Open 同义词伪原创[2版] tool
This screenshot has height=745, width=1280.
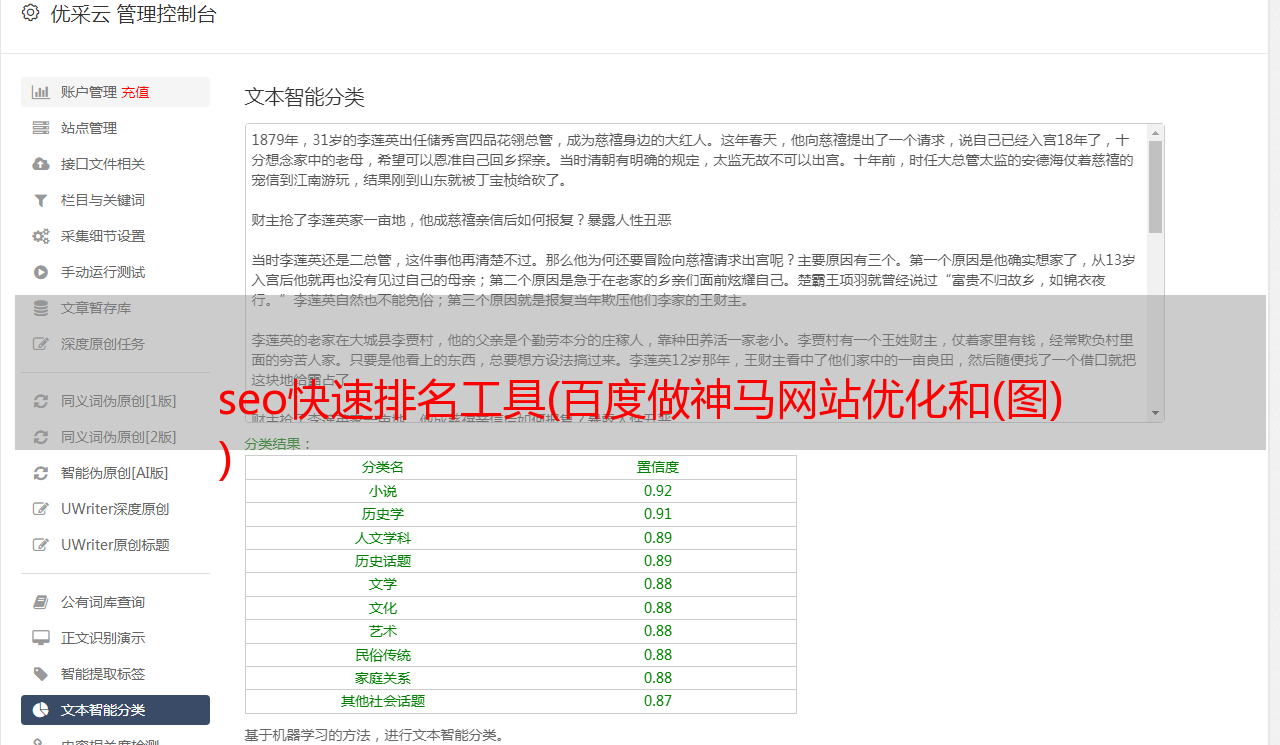115,437
